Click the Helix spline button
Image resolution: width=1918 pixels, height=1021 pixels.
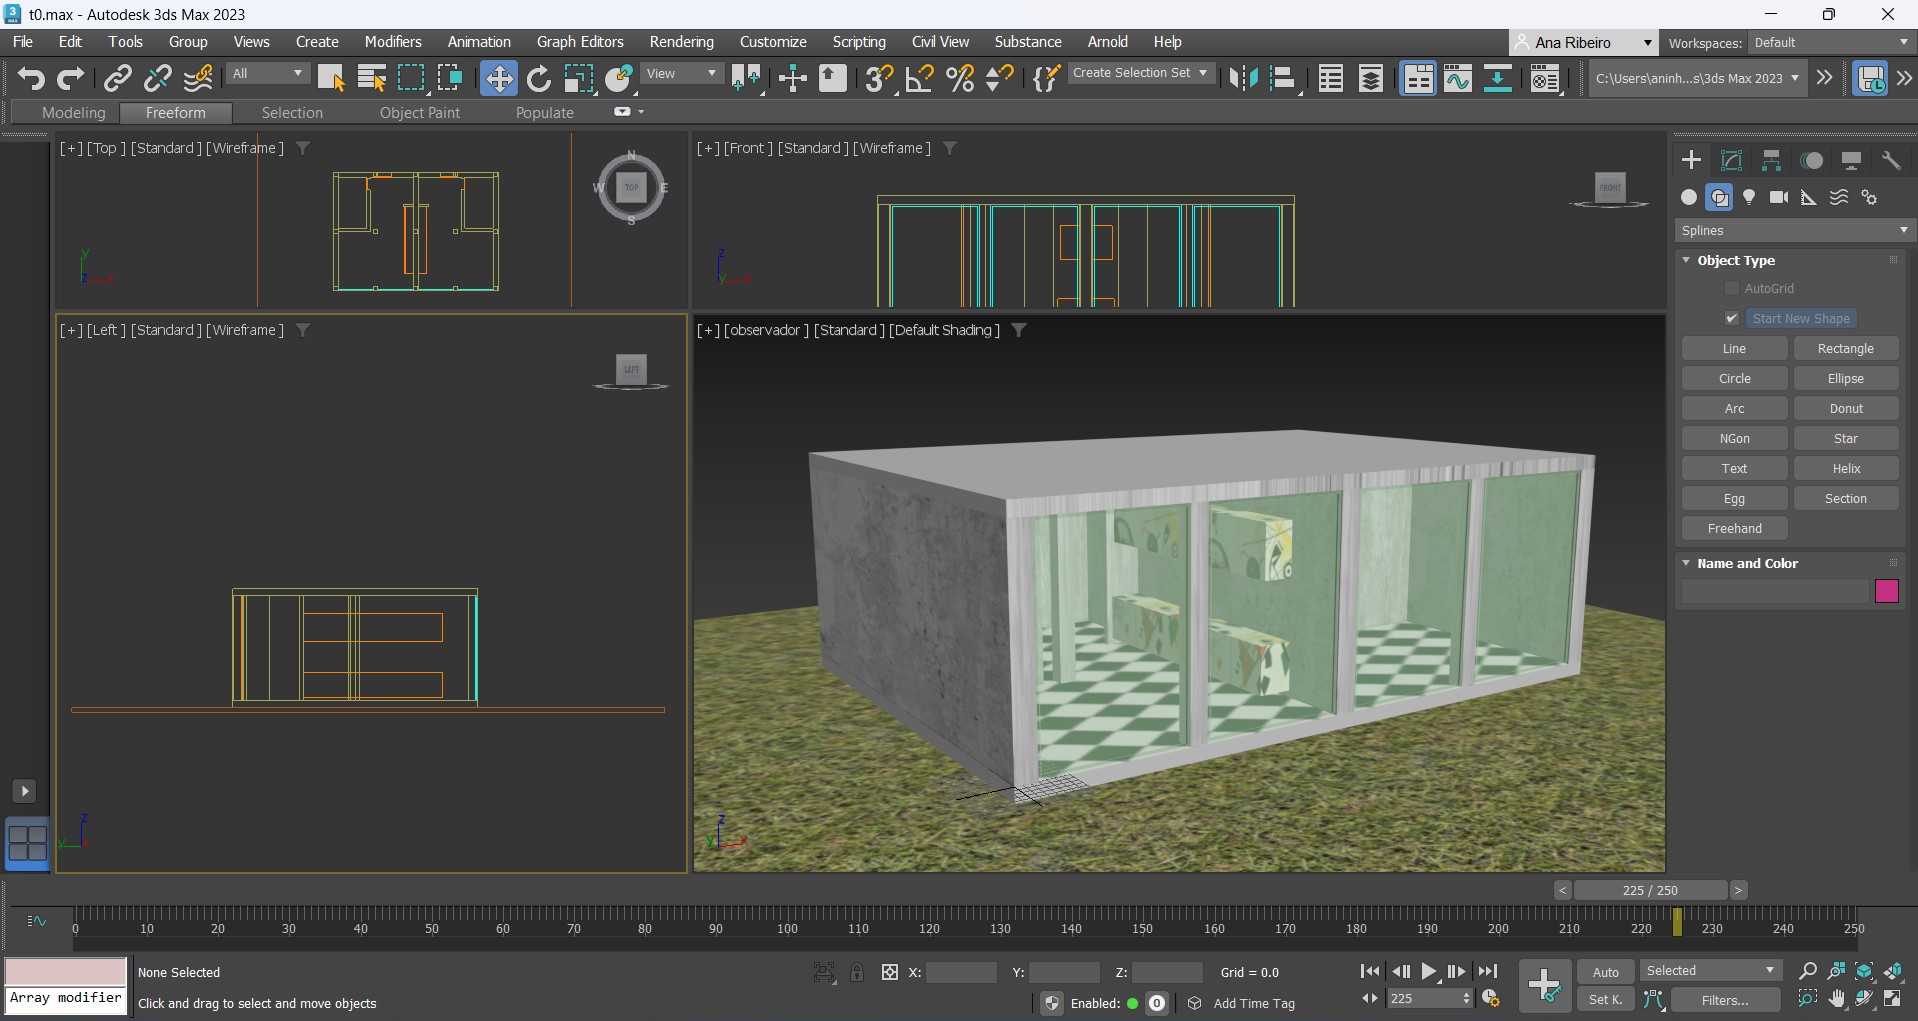pyautogui.click(x=1845, y=468)
